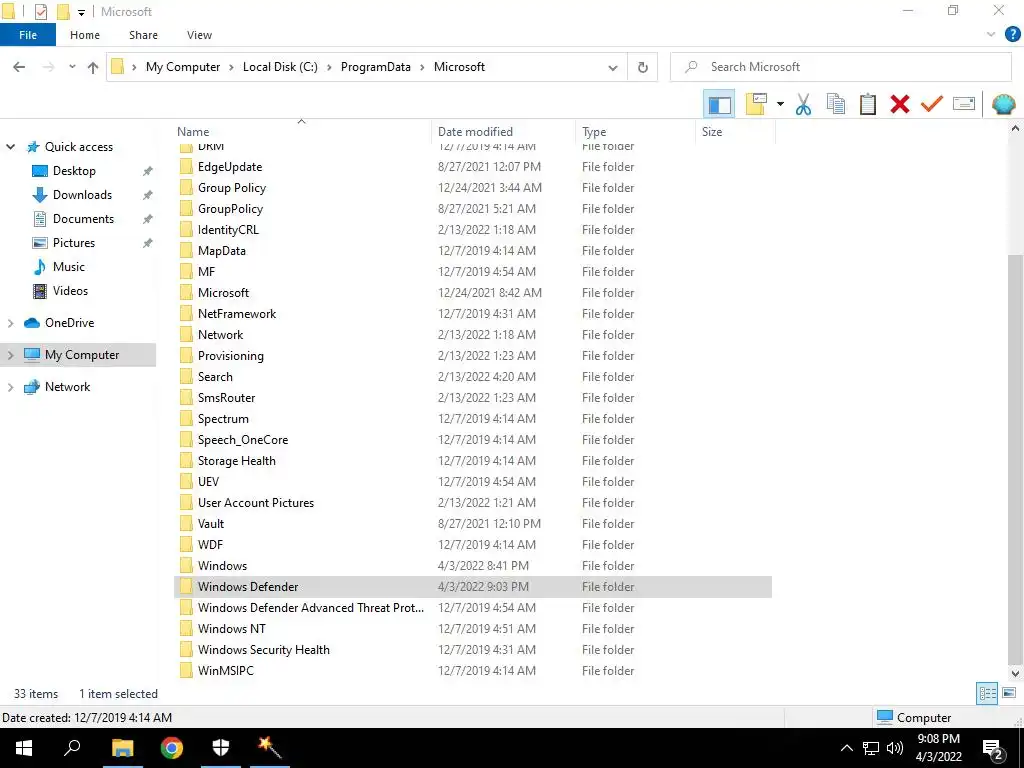Sort by Date modified column header

[504, 131]
